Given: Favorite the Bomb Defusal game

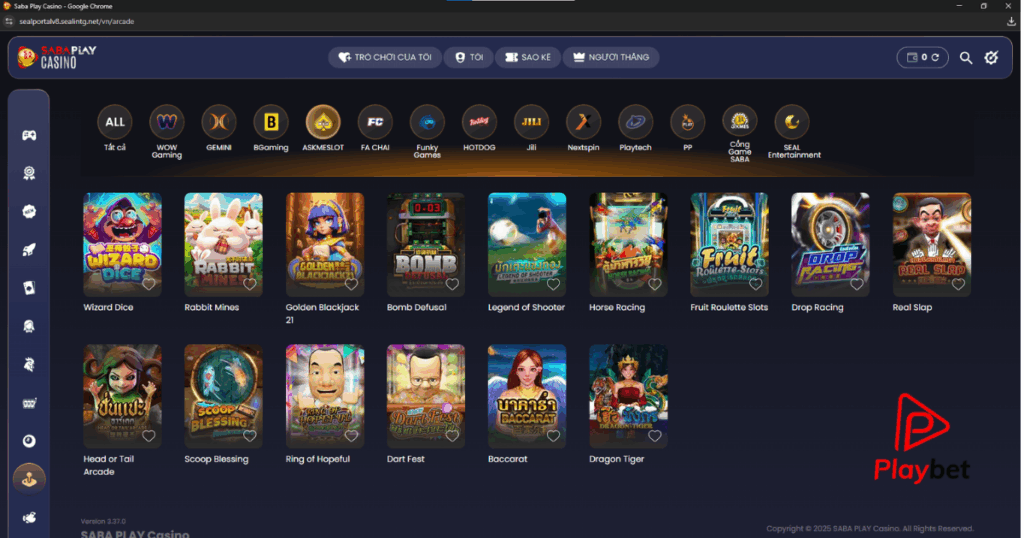Looking at the screenshot, I should pos(453,284).
